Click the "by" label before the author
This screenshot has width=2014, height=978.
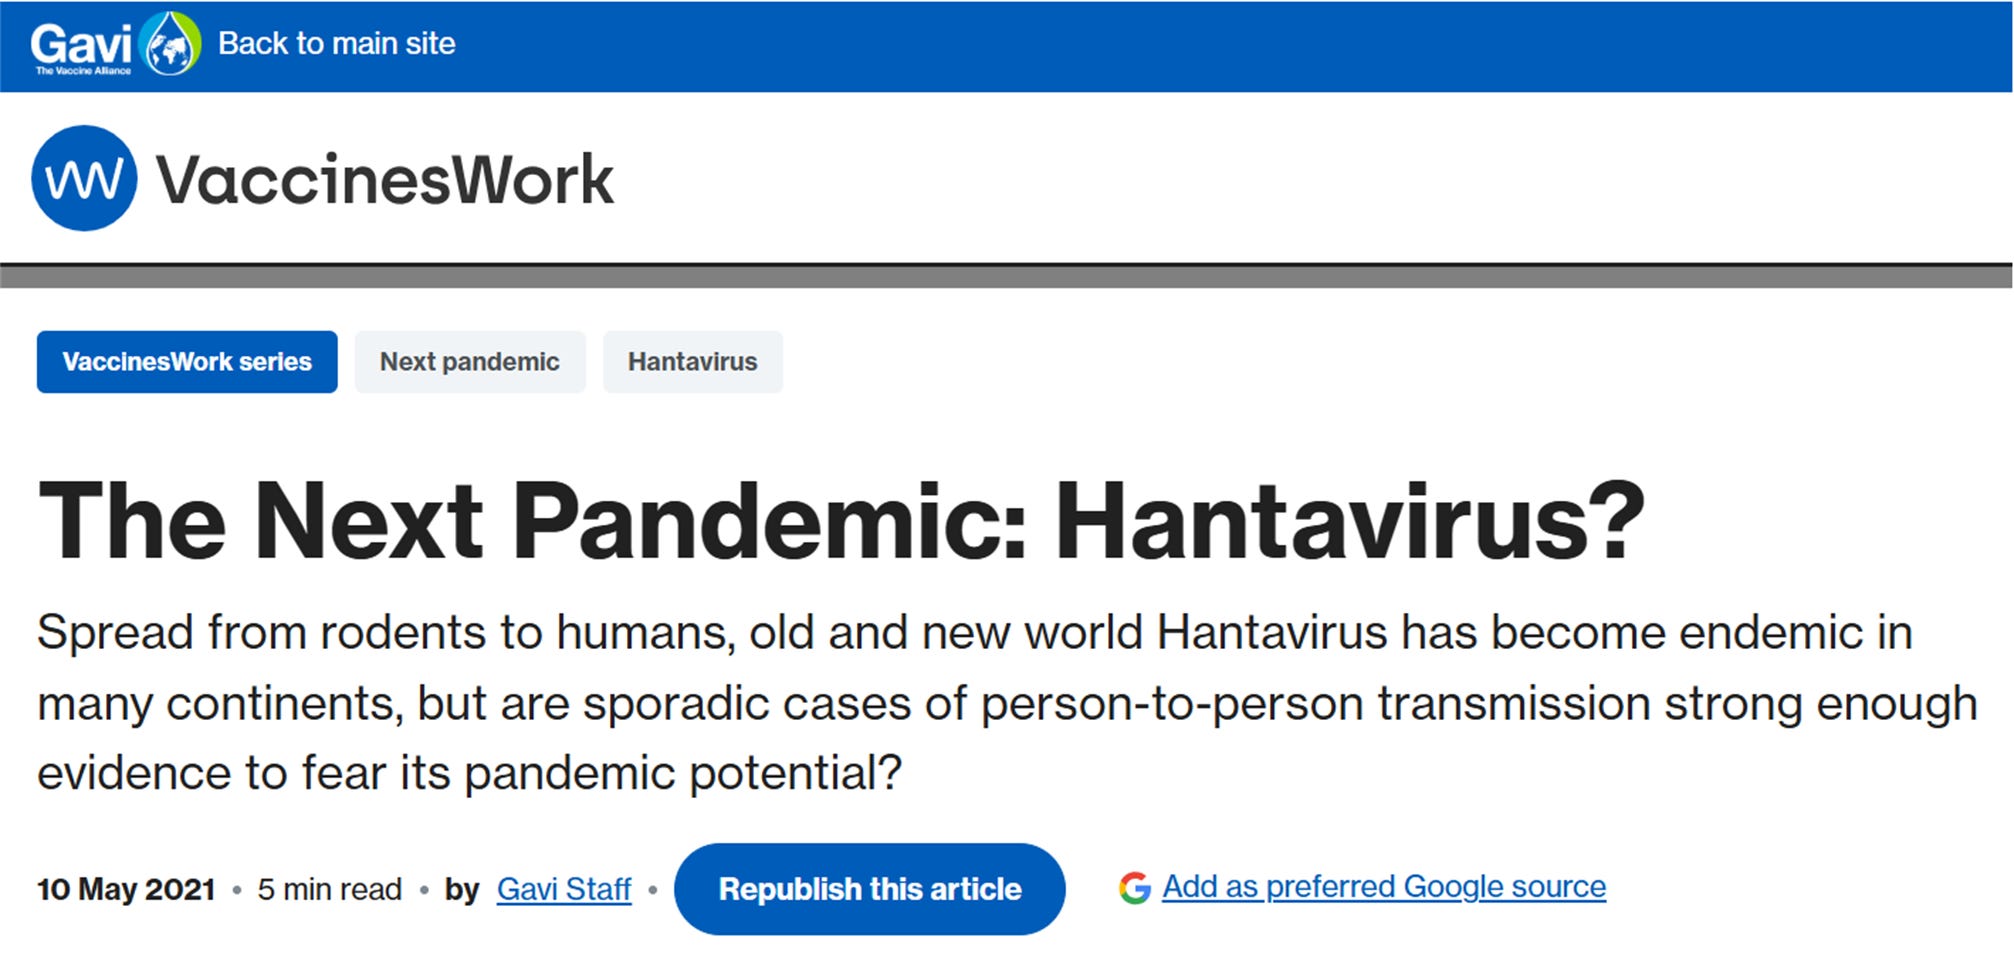(x=462, y=889)
